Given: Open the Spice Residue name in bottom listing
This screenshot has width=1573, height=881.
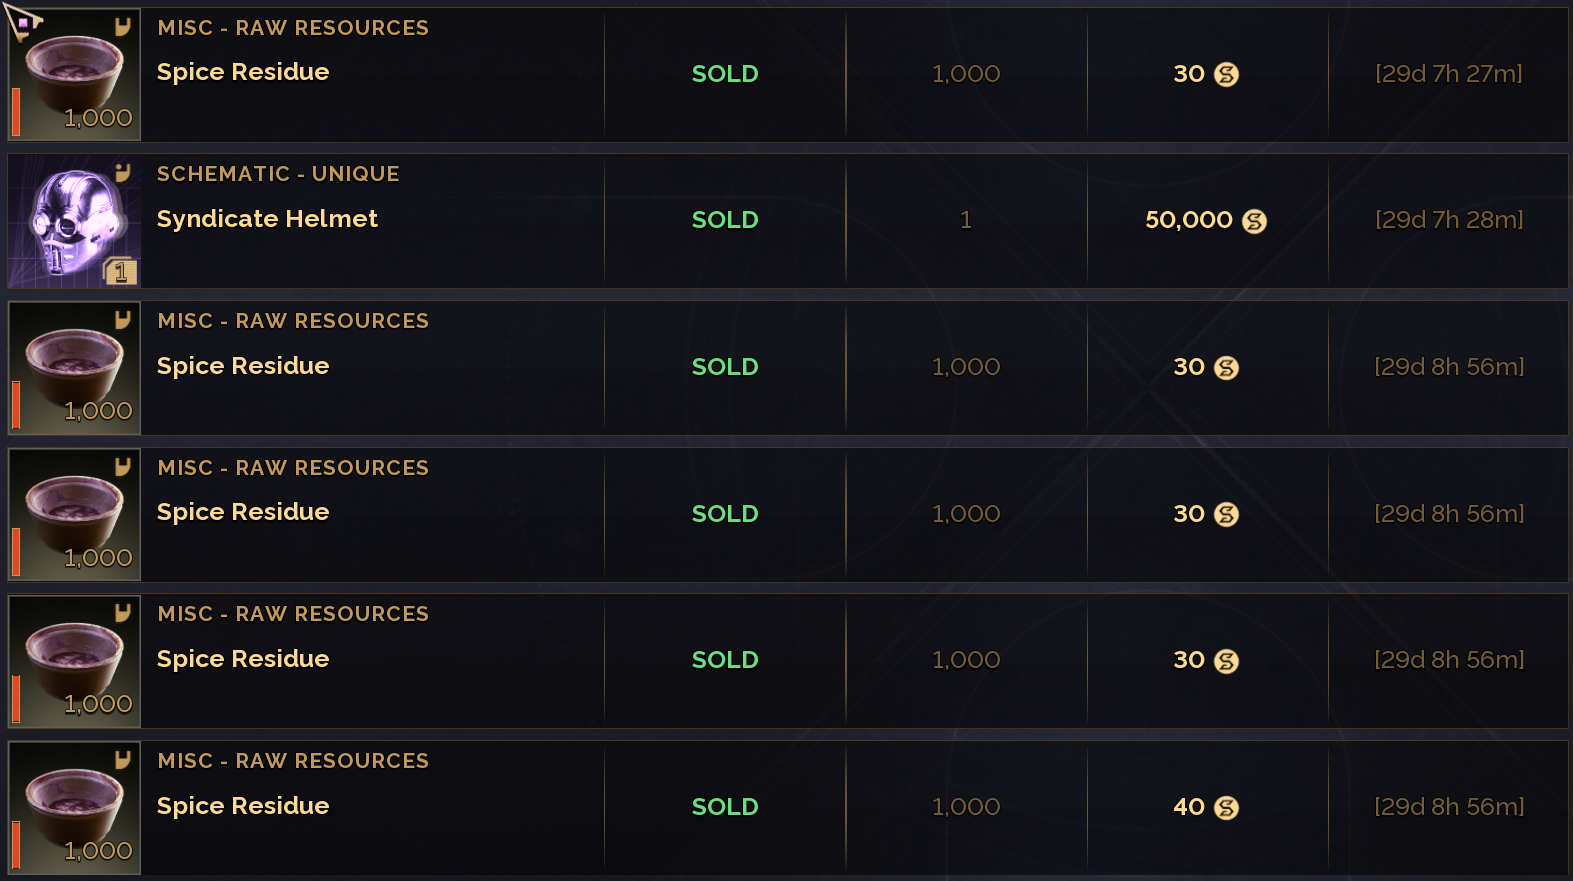Looking at the screenshot, I should click(243, 806).
